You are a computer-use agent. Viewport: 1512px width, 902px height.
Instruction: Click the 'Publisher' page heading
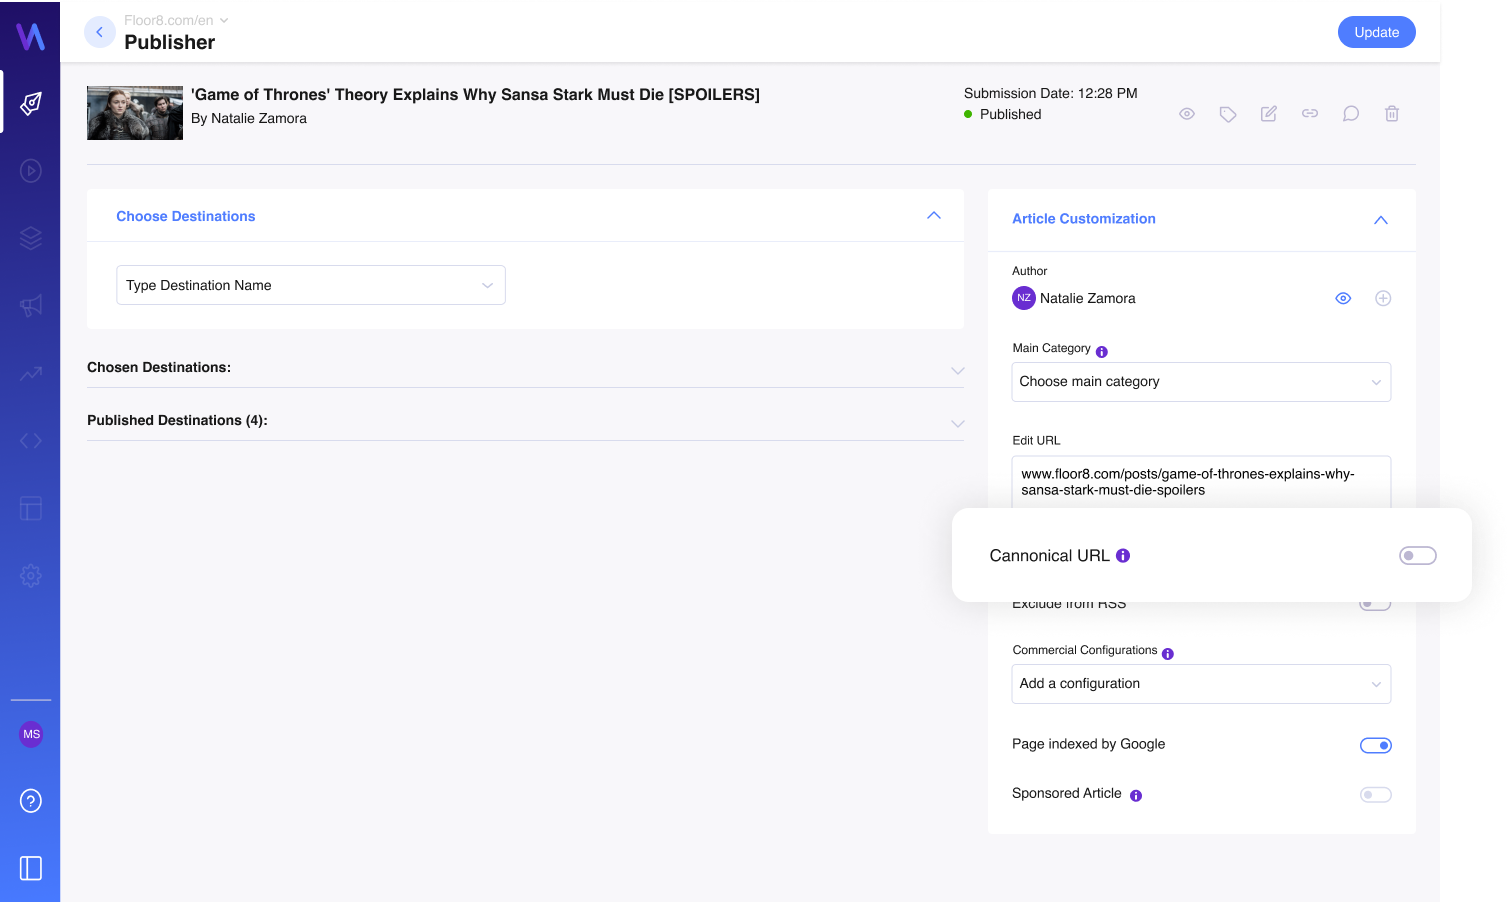[x=170, y=42]
